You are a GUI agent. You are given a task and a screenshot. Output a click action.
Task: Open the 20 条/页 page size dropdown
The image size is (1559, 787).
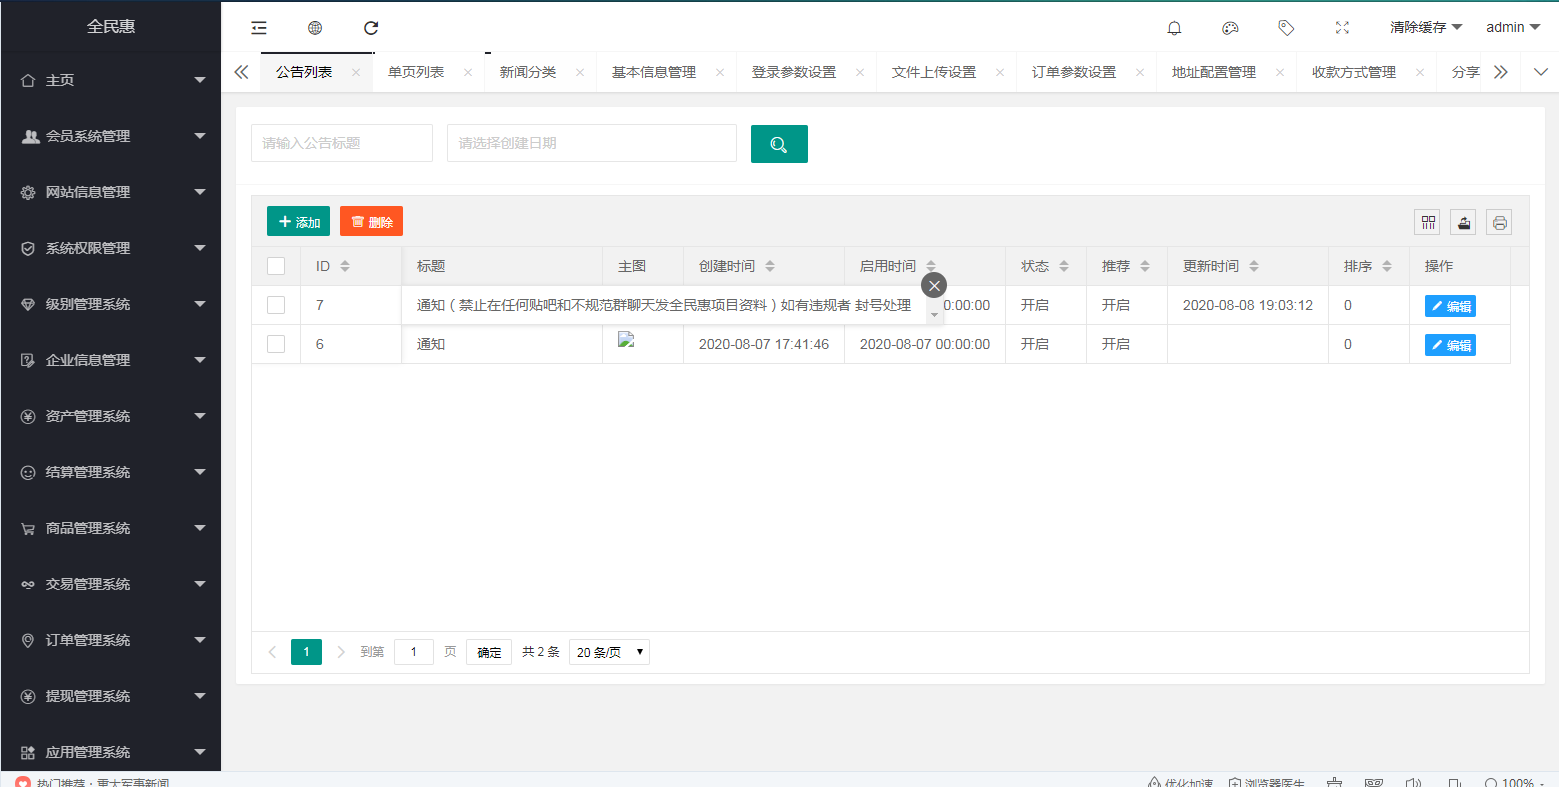click(x=609, y=652)
